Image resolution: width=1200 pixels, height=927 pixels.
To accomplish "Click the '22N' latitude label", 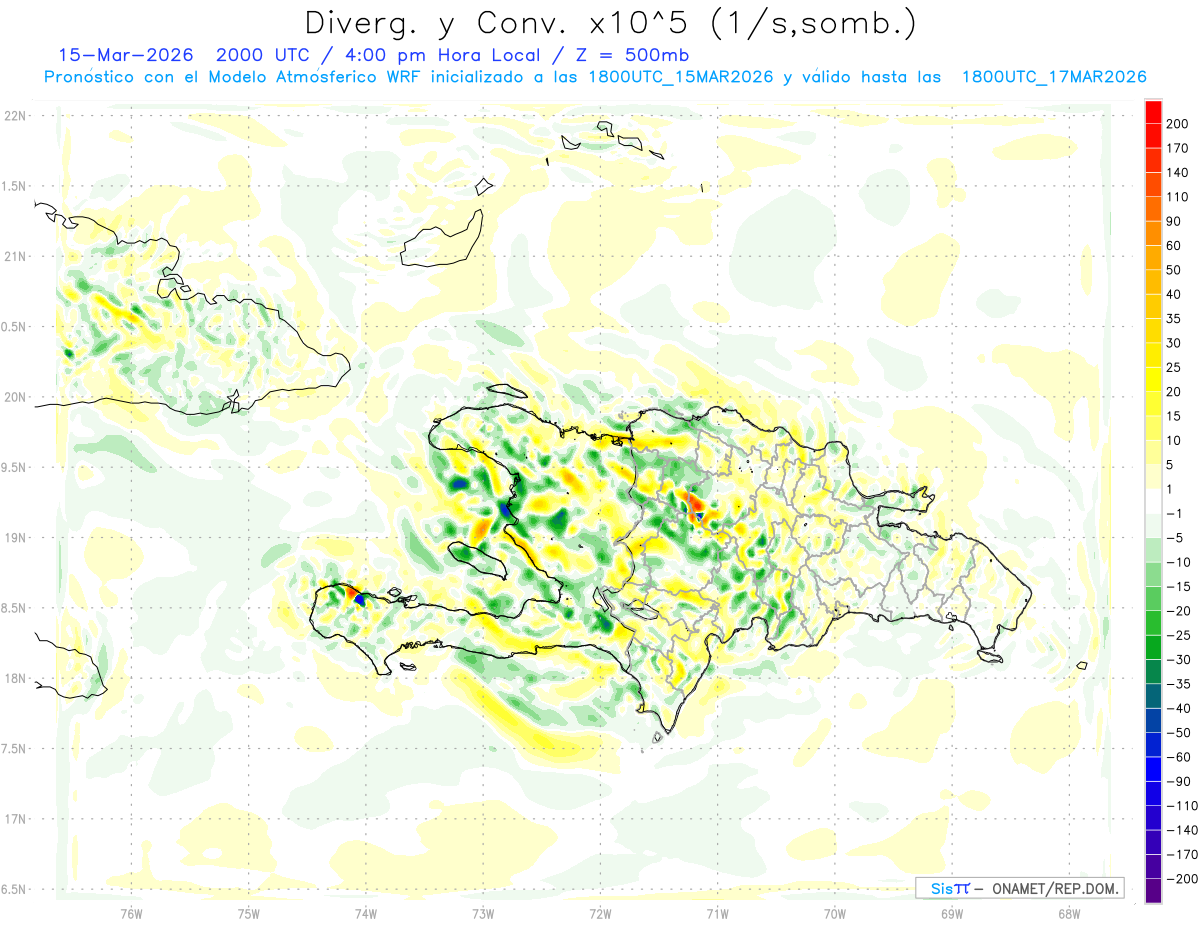I will pos(15,116).
